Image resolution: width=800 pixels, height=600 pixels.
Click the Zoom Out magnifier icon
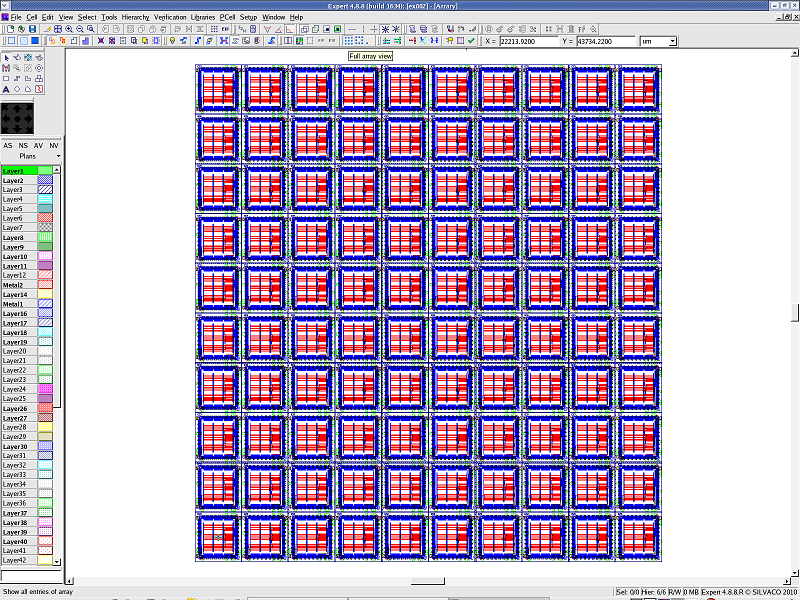pyautogui.click(x=80, y=29)
